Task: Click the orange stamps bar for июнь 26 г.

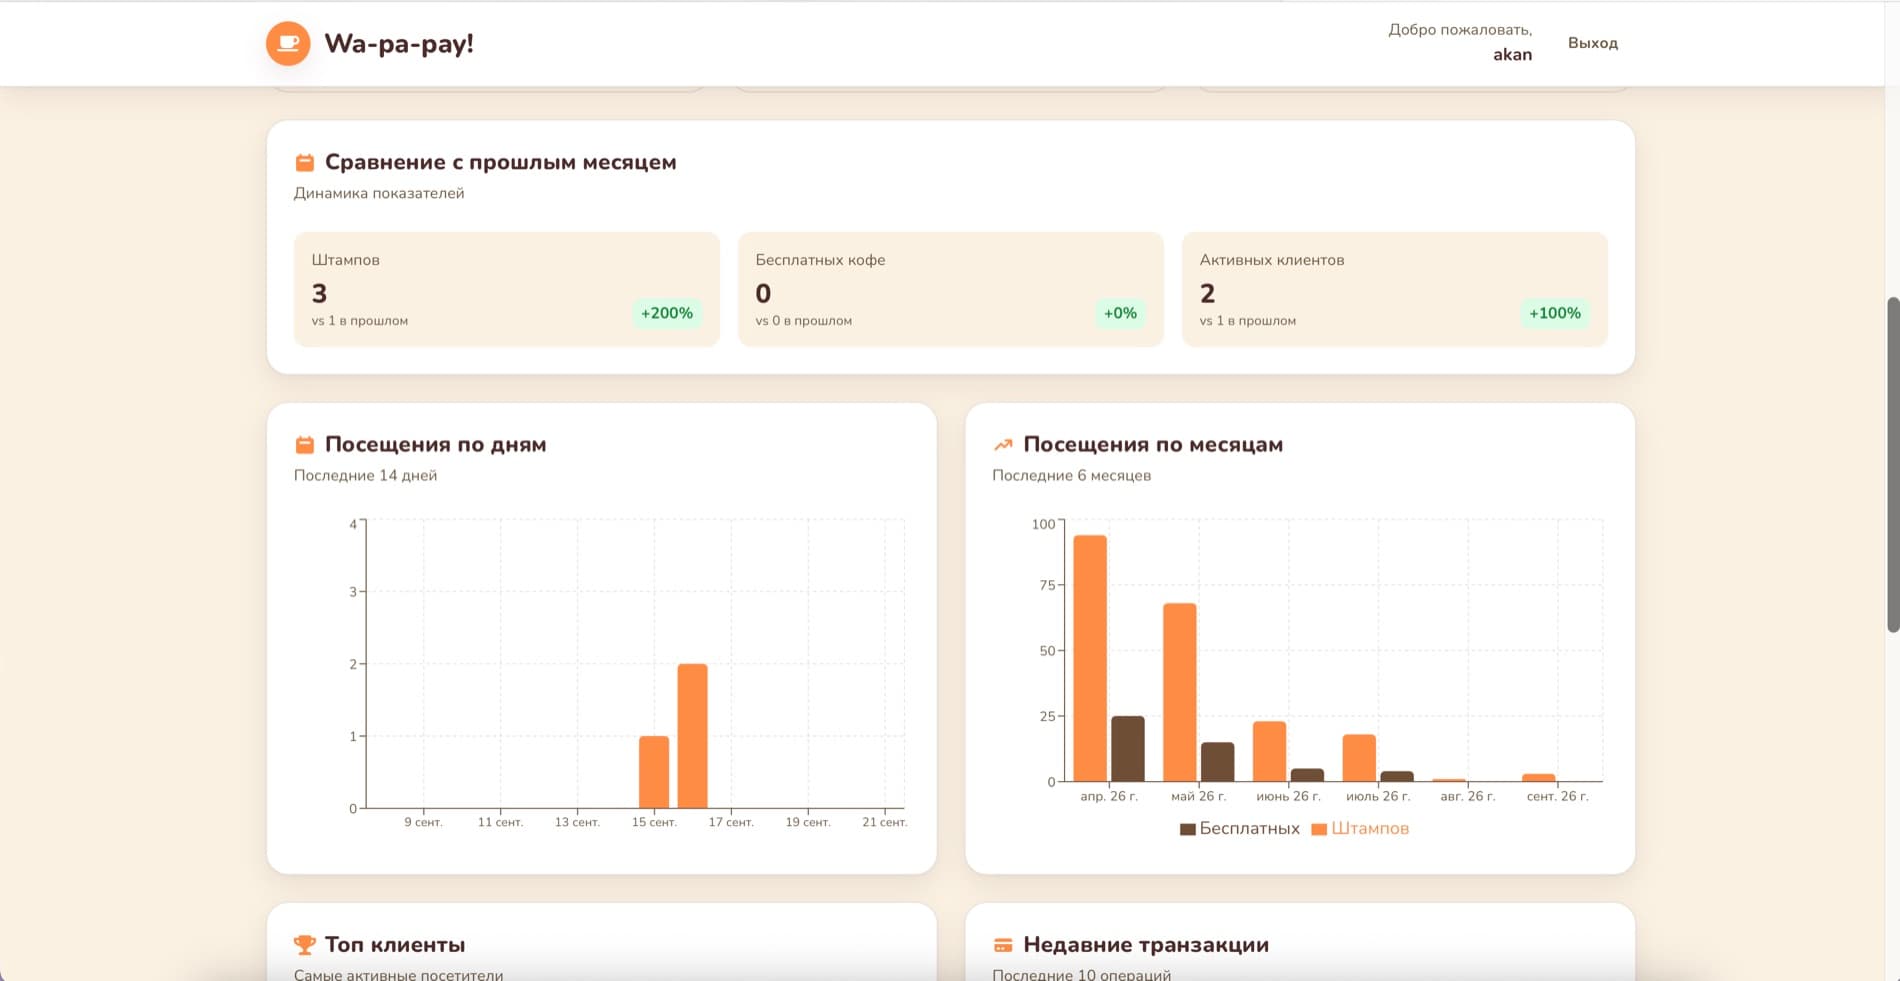Action: click(x=1270, y=751)
